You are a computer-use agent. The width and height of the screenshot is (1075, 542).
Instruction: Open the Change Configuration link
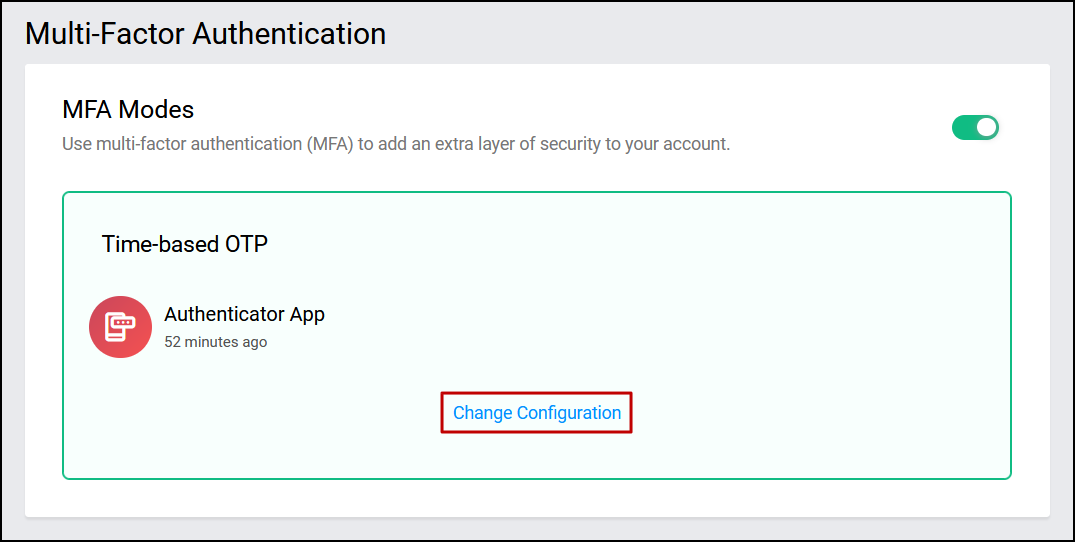click(x=537, y=413)
